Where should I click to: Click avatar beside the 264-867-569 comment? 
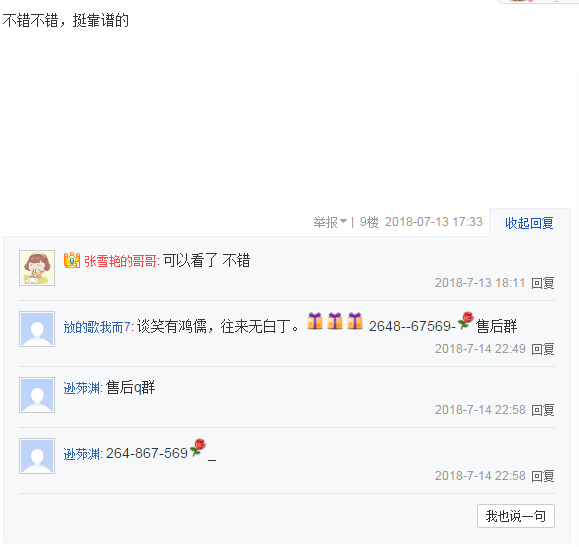(x=37, y=456)
